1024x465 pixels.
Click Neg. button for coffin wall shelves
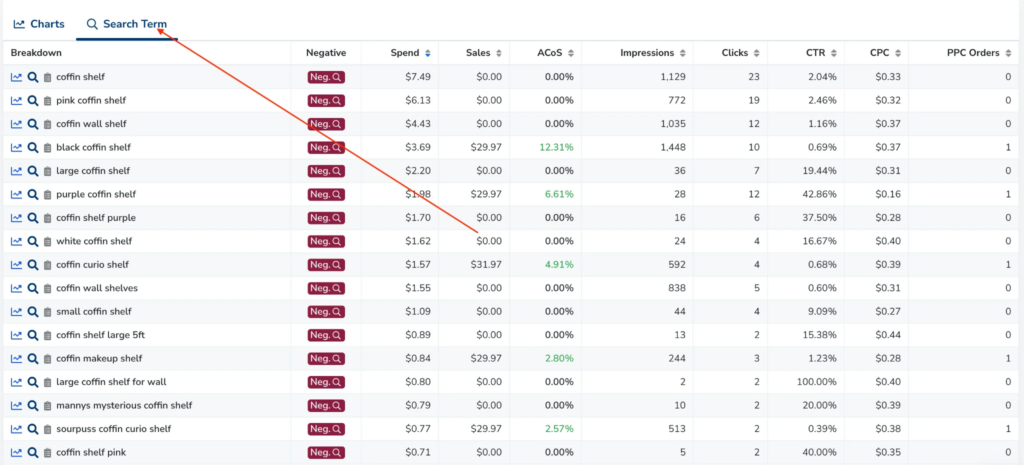326,289
